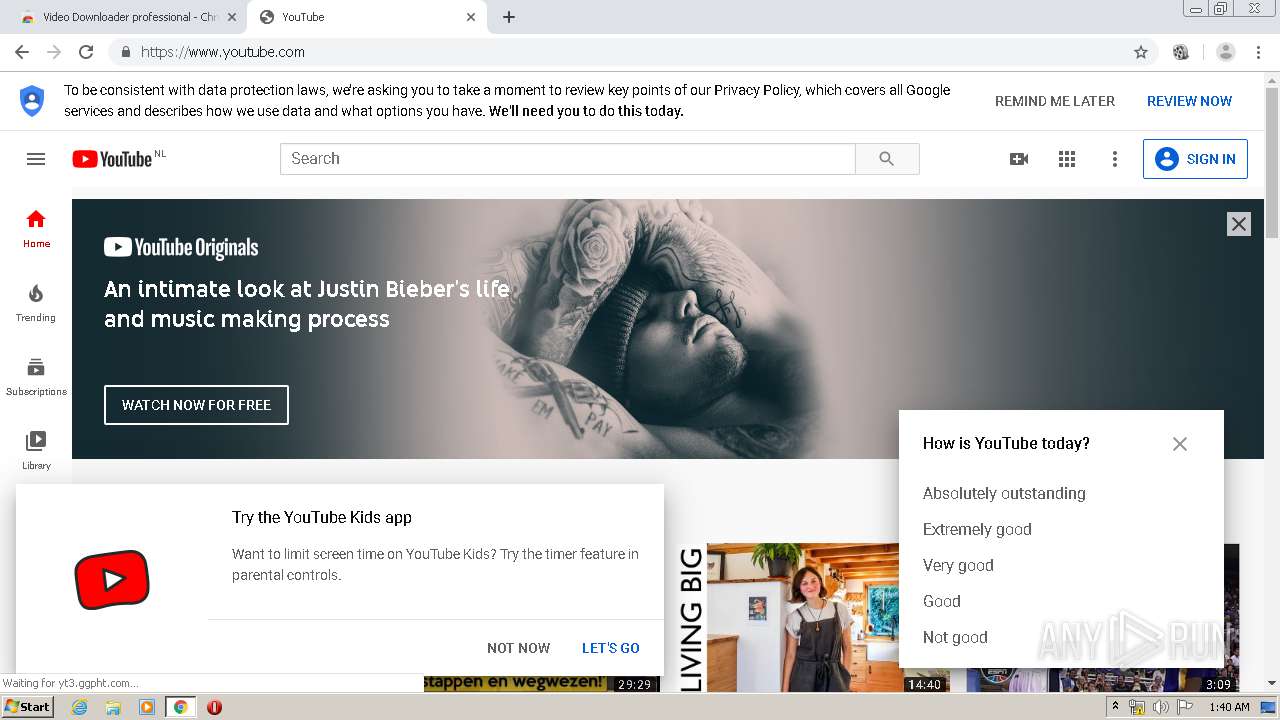Open the media player taskbar icon

click(x=147, y=707)
